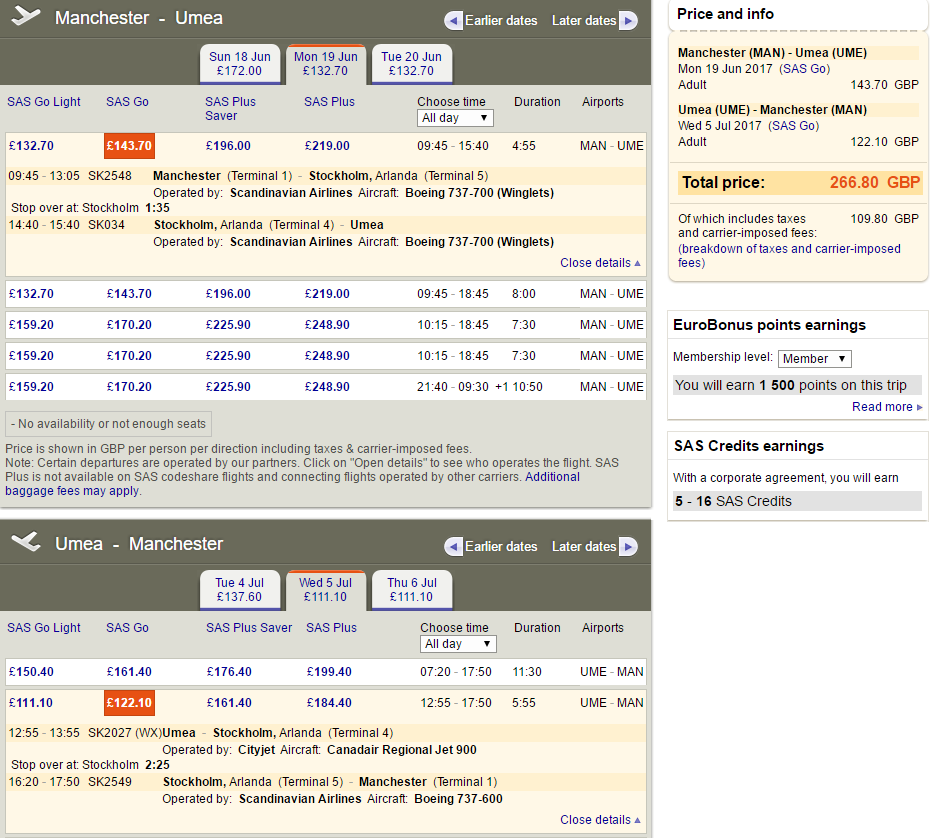This screenshot has height=838, width=937.
Task: Open the Choose time dropdown for Umea - Manchester
Action: 458,644
